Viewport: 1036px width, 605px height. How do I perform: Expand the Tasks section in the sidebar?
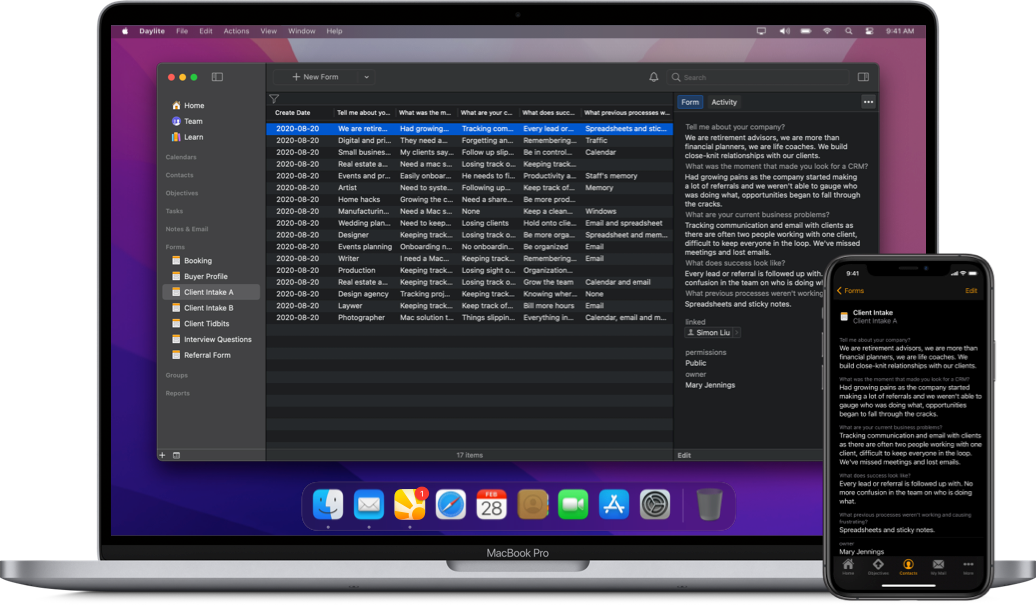pyautogui.click(x=174, y=211)
